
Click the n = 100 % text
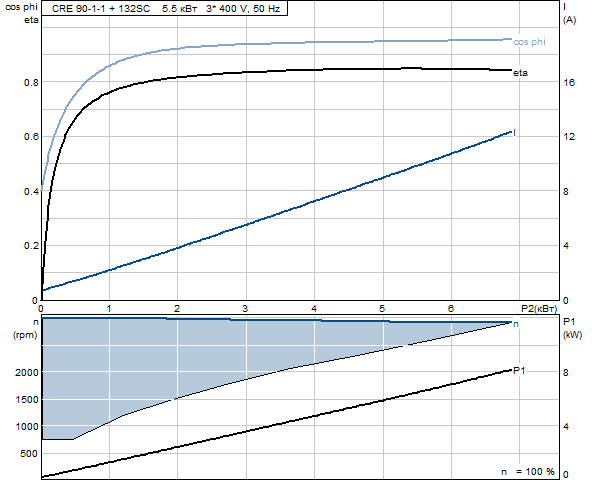point(528,471)
